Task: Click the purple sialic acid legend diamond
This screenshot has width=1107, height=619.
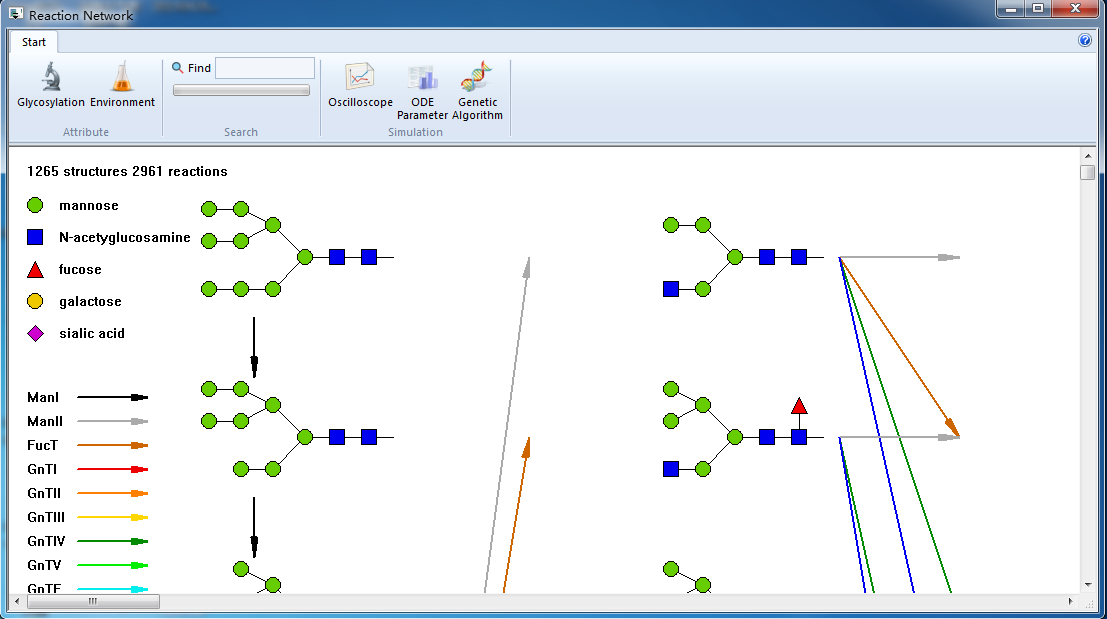Action: tap(35, 333)
